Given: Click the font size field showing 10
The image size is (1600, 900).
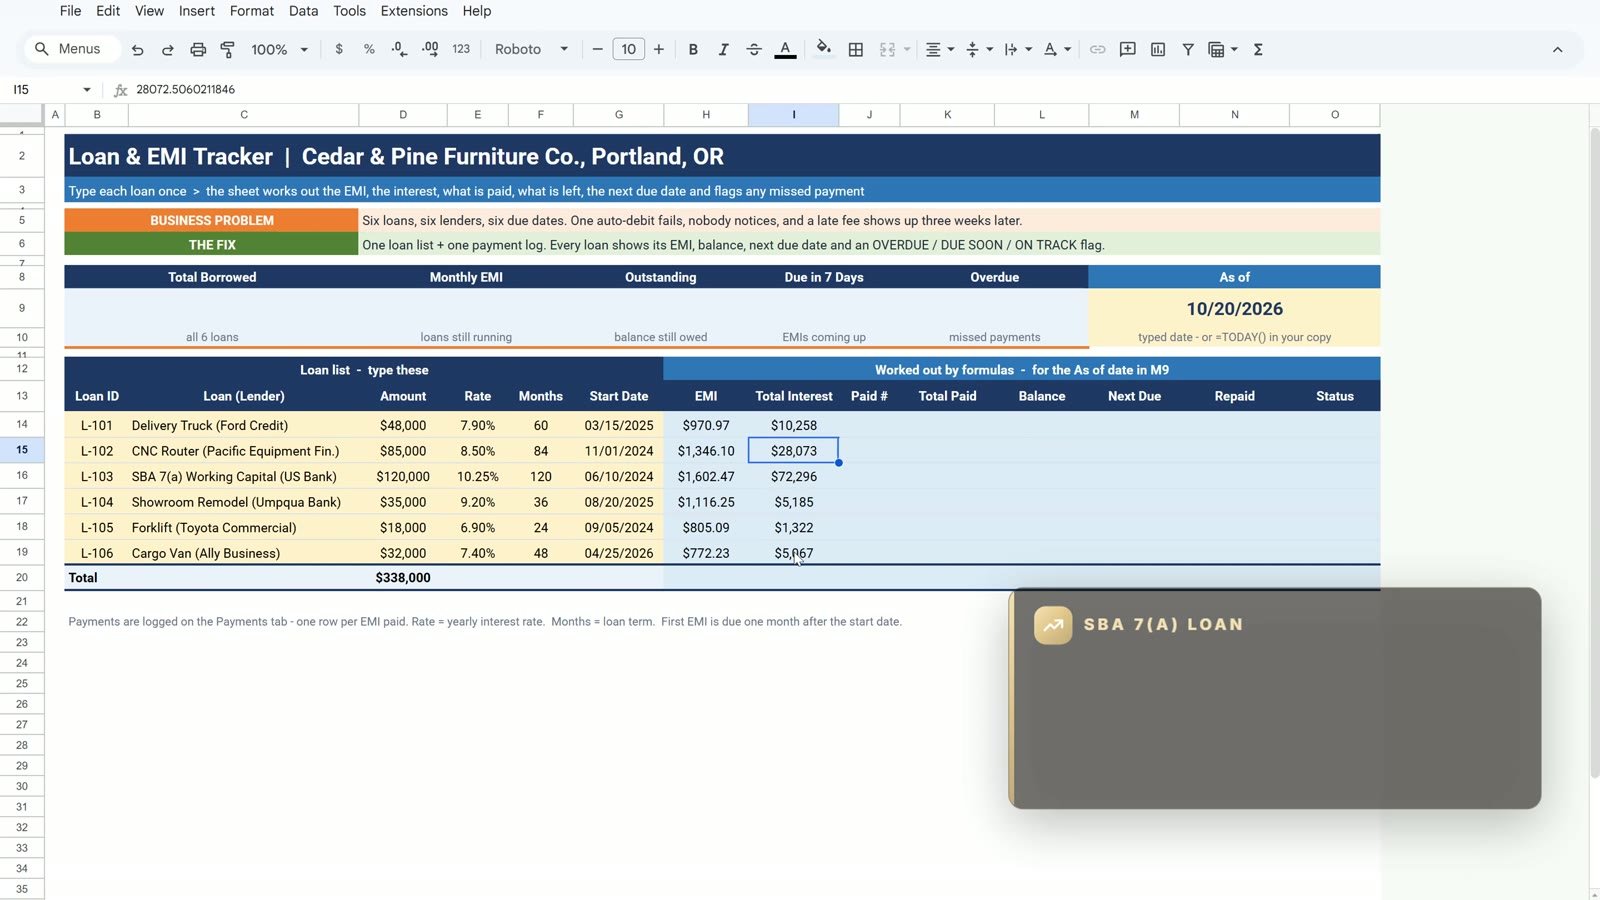Looking at the screenshot, I should coord(628,49).
